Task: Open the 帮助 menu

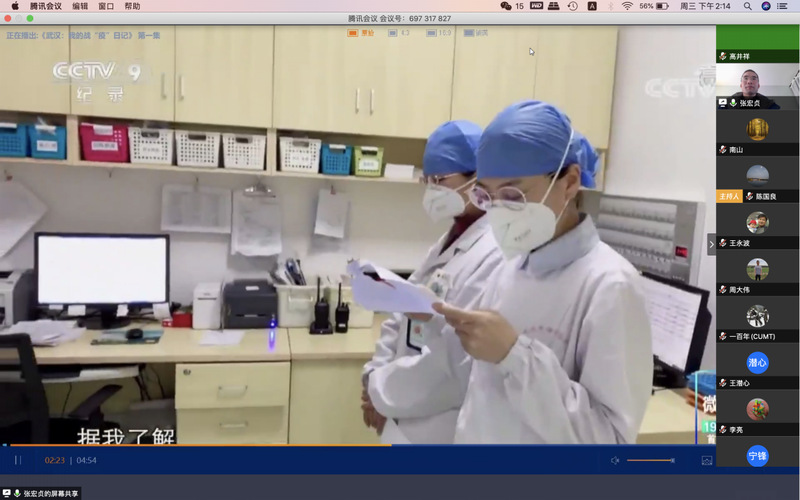Action: point(132,6)
